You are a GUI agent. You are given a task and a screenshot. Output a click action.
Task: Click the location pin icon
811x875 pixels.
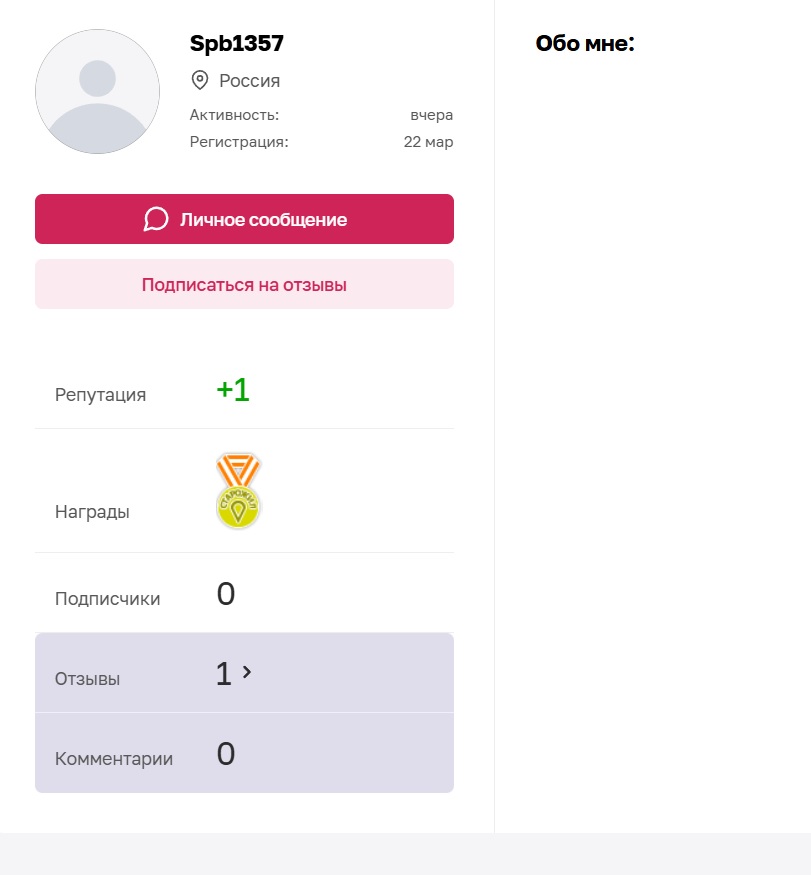pos(200,80)
